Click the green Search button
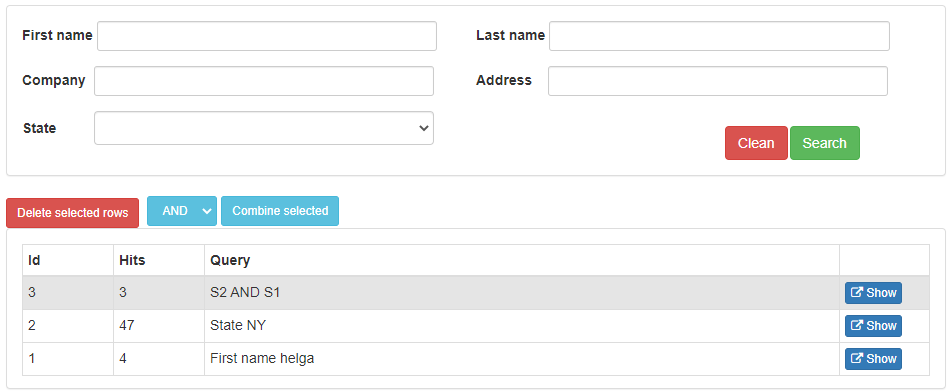 (825, 143)
